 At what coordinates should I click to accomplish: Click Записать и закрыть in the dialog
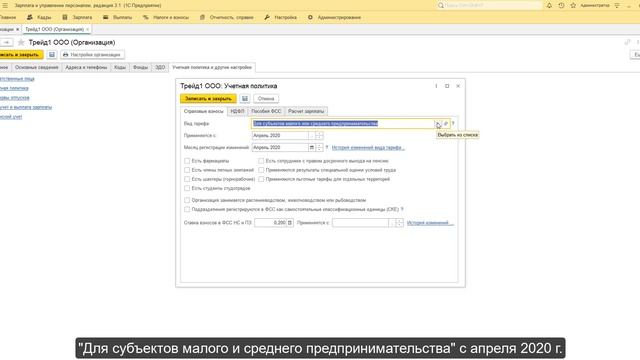208,98
